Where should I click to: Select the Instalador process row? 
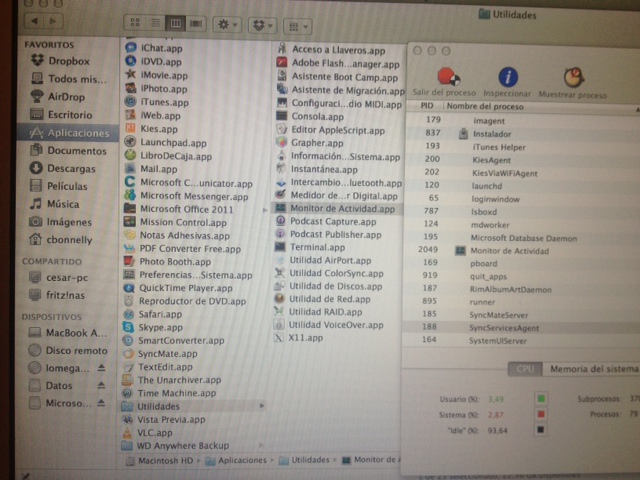point(523,133)
